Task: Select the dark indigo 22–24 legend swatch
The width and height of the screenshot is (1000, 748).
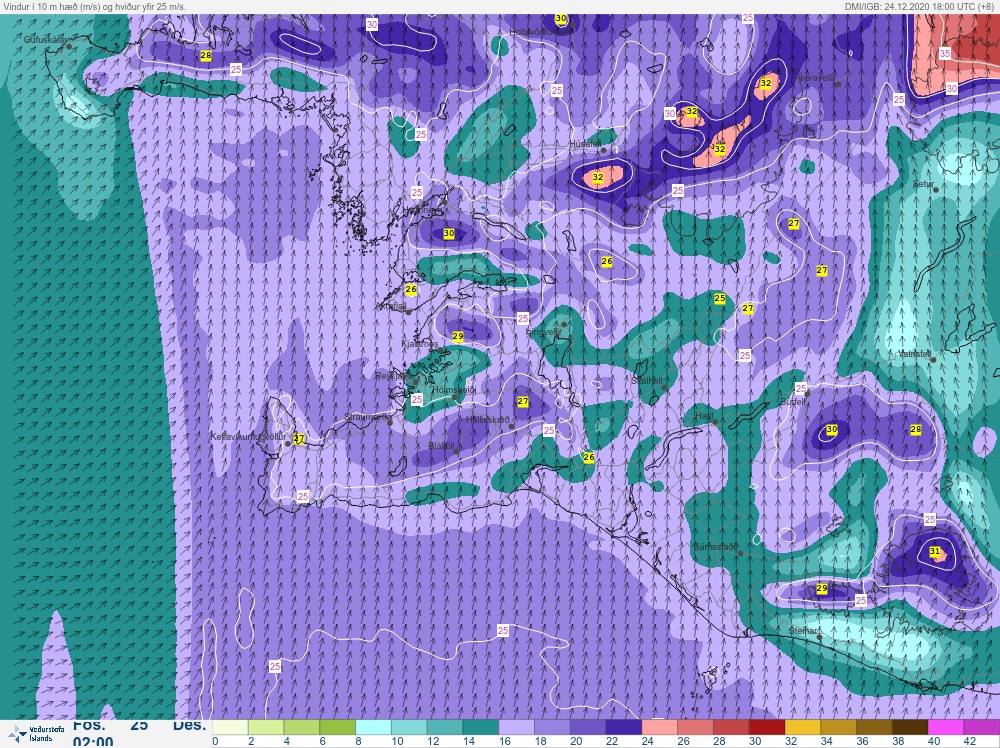Action: pyautogui.click(x=623, y=728)
